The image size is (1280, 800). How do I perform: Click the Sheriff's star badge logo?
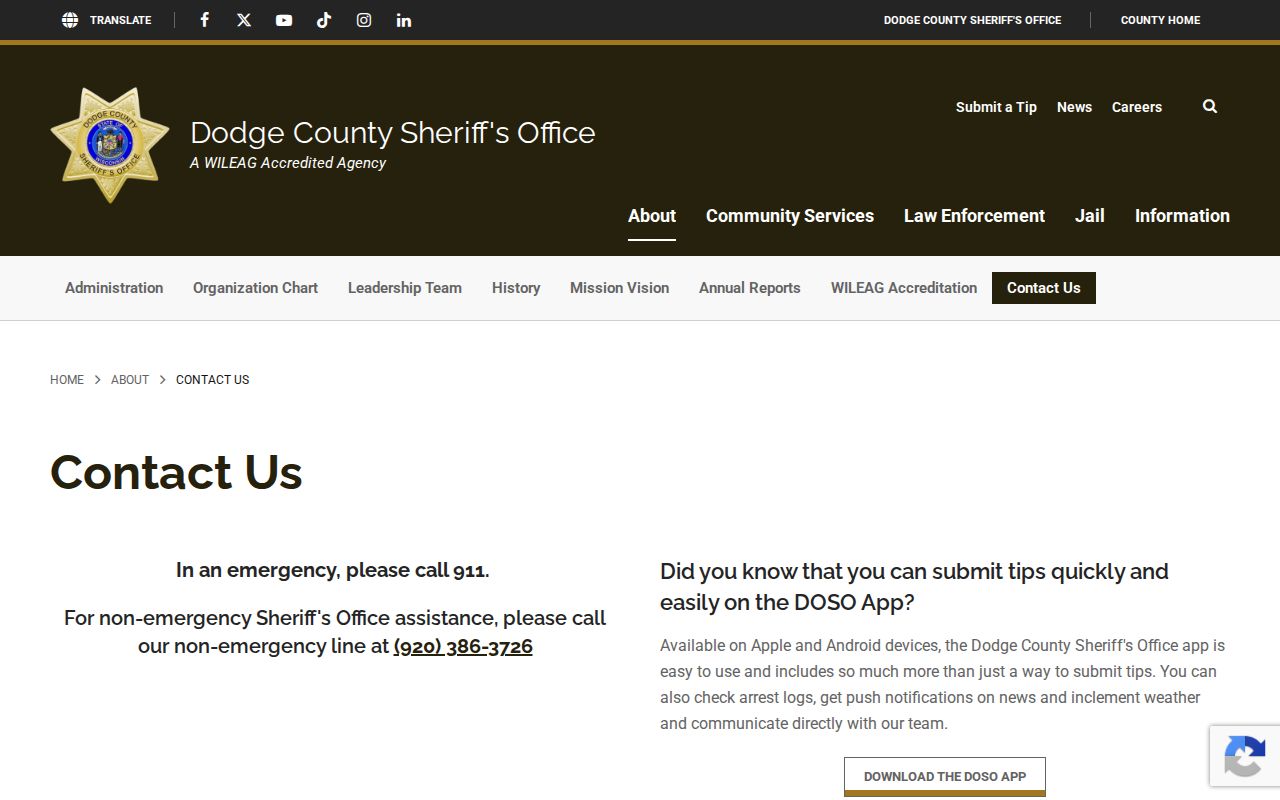coord(110,145)
